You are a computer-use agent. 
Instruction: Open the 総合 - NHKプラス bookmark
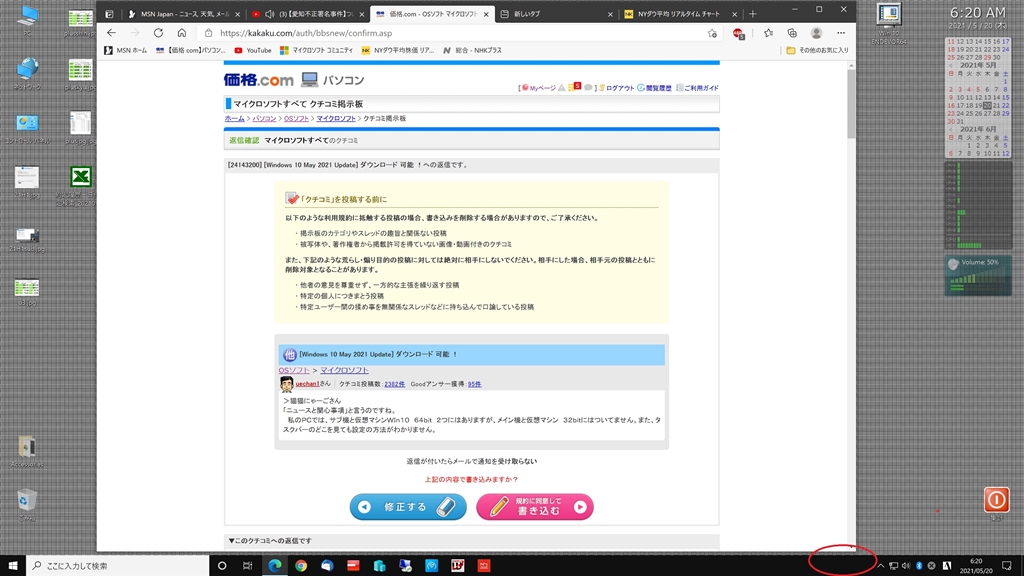click(472, 50)
